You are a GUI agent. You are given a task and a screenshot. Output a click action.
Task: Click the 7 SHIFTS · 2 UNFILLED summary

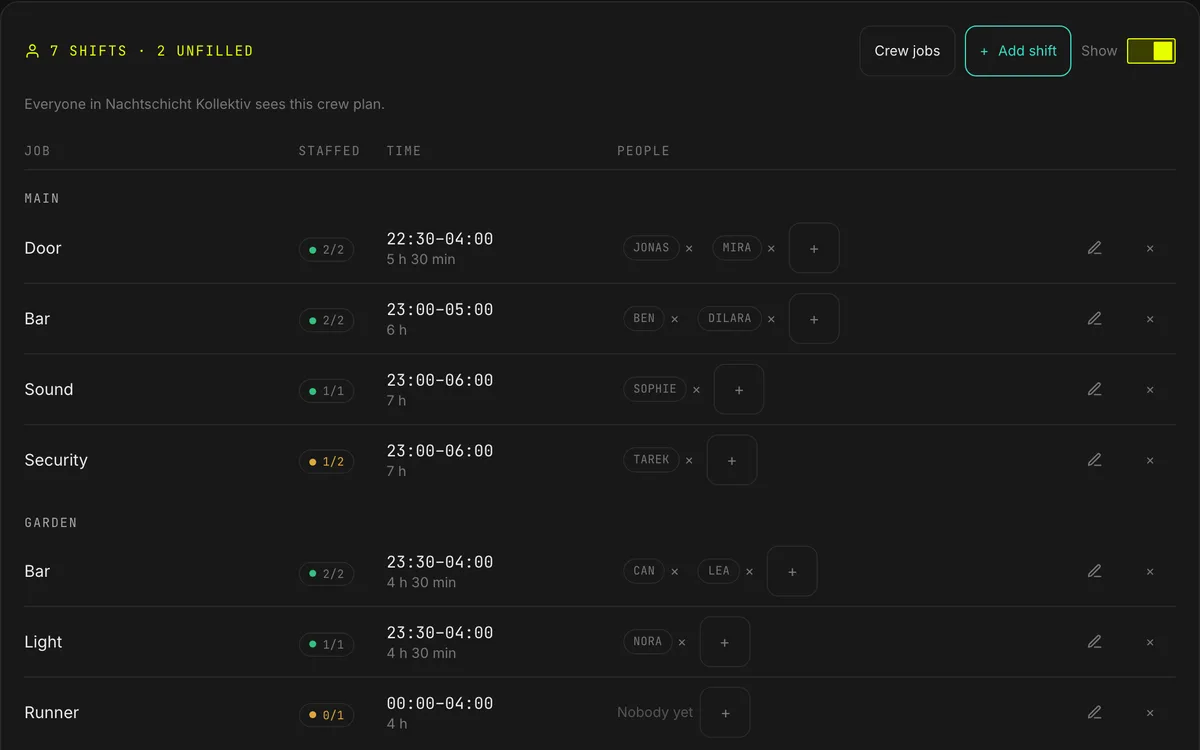(139, 51)
